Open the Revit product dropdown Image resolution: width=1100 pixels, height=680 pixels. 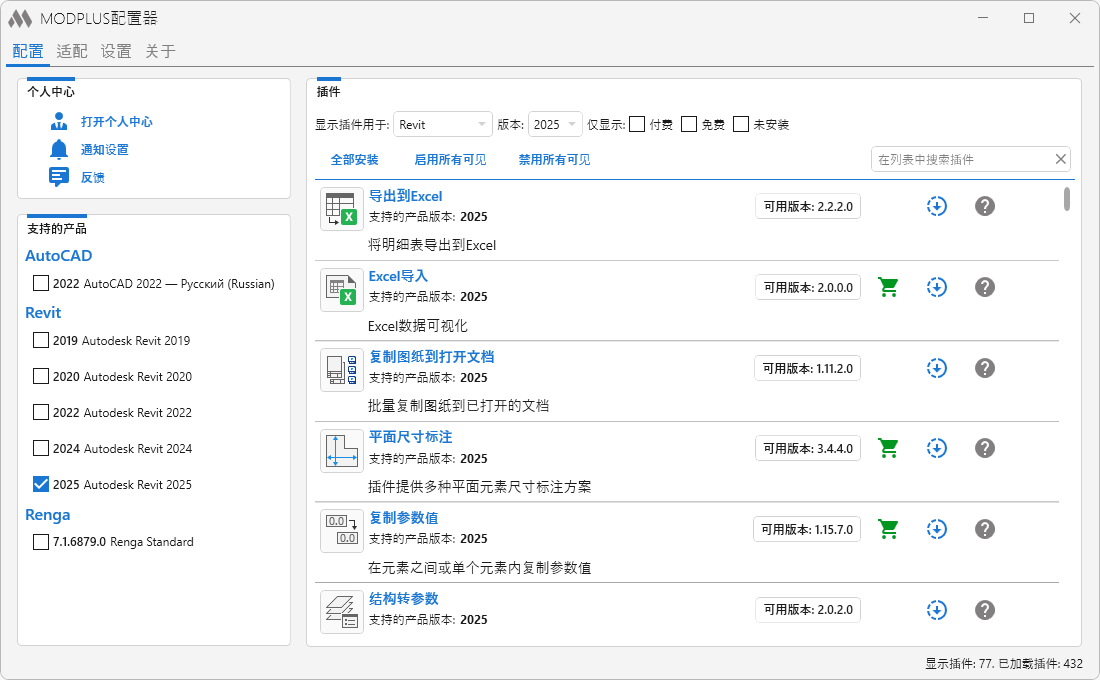(x=443, y=124)
